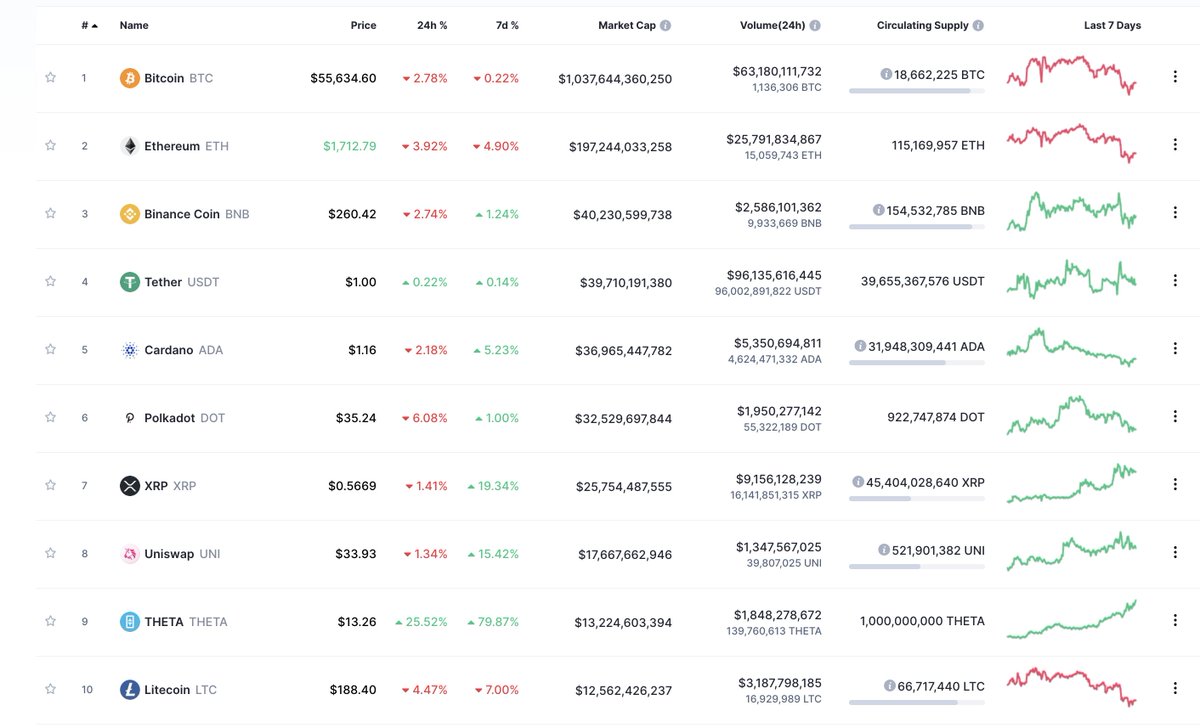Open the Cardano row three-dot menu
Viewport: 1200px width, 728px height.
click(x=1175, y=349)
